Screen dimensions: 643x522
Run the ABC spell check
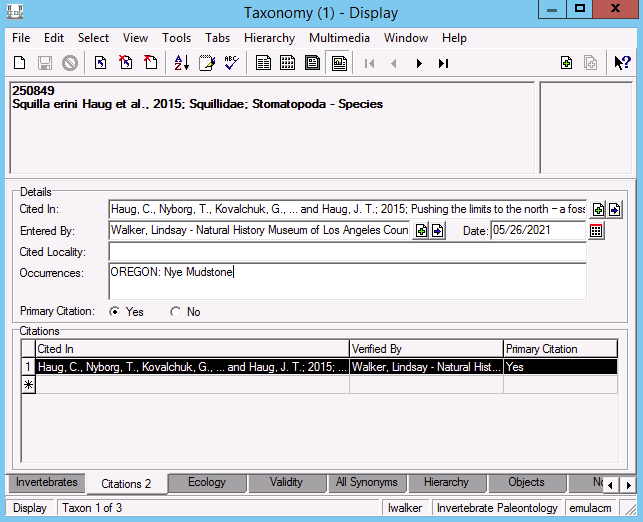coord(232,63)
